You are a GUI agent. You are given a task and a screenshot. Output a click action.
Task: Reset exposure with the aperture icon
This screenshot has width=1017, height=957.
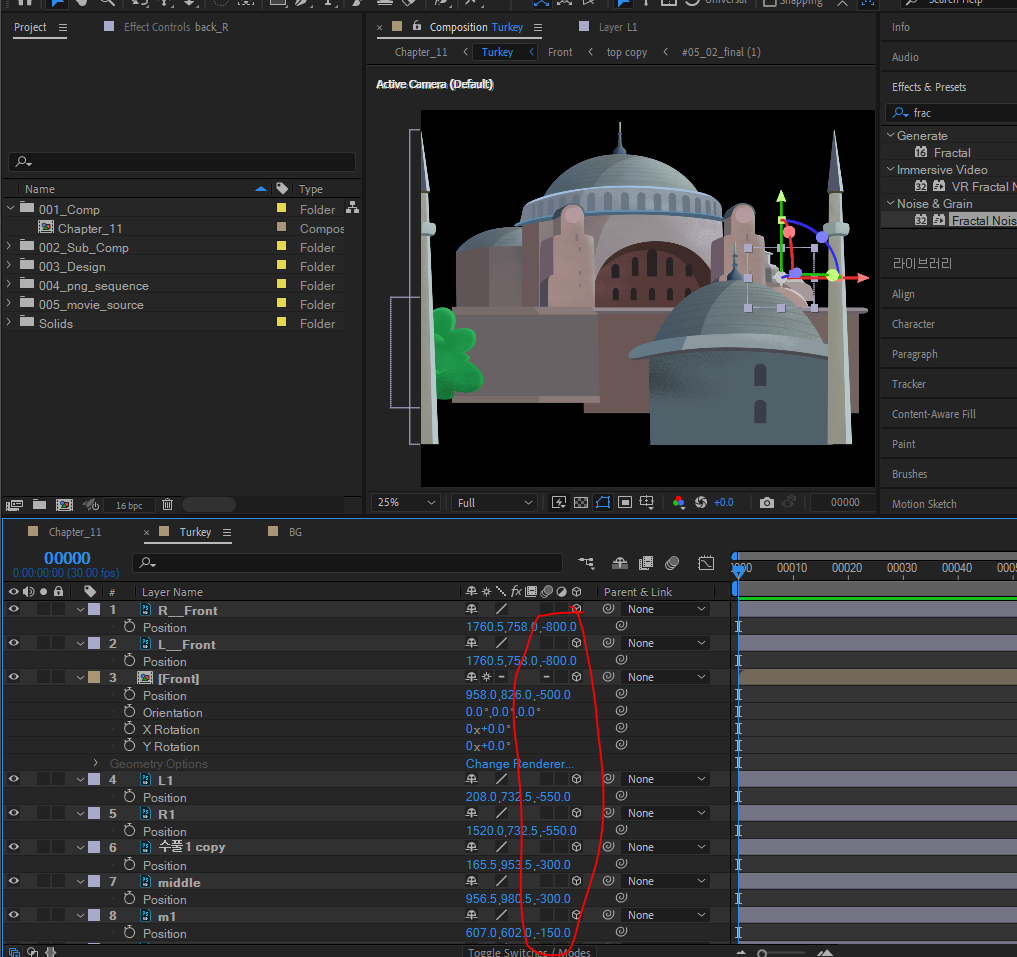point(700,502)
